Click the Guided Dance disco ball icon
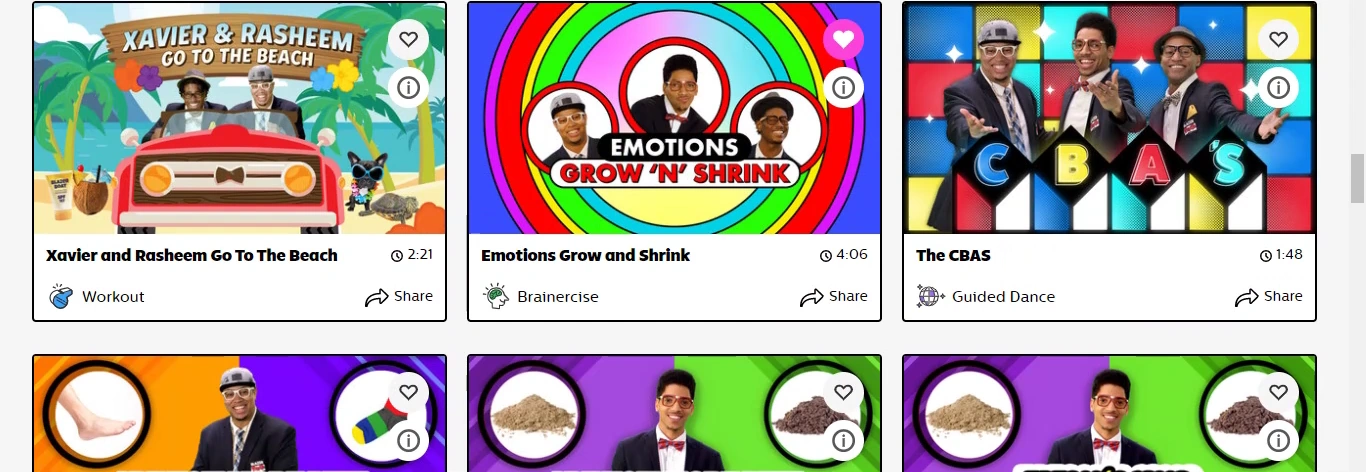The height and width of the screenshot is (472, 1366). coord(931,296)
